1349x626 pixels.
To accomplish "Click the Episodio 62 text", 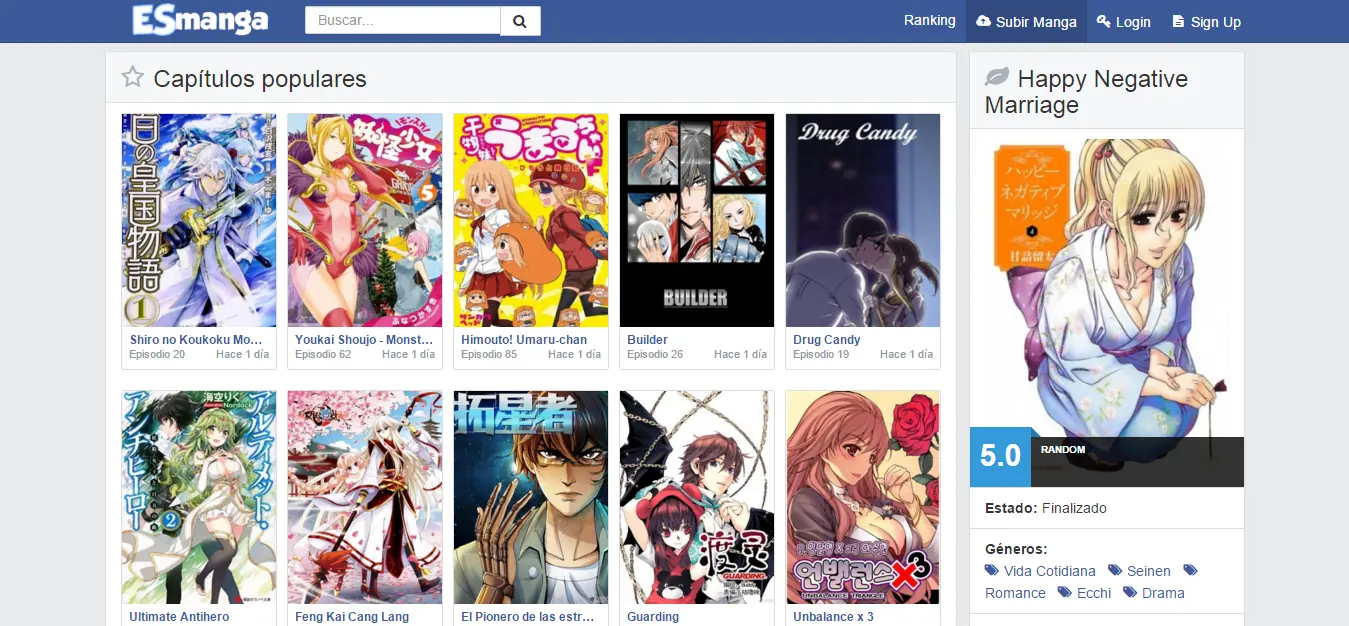I will pos(323,354).
